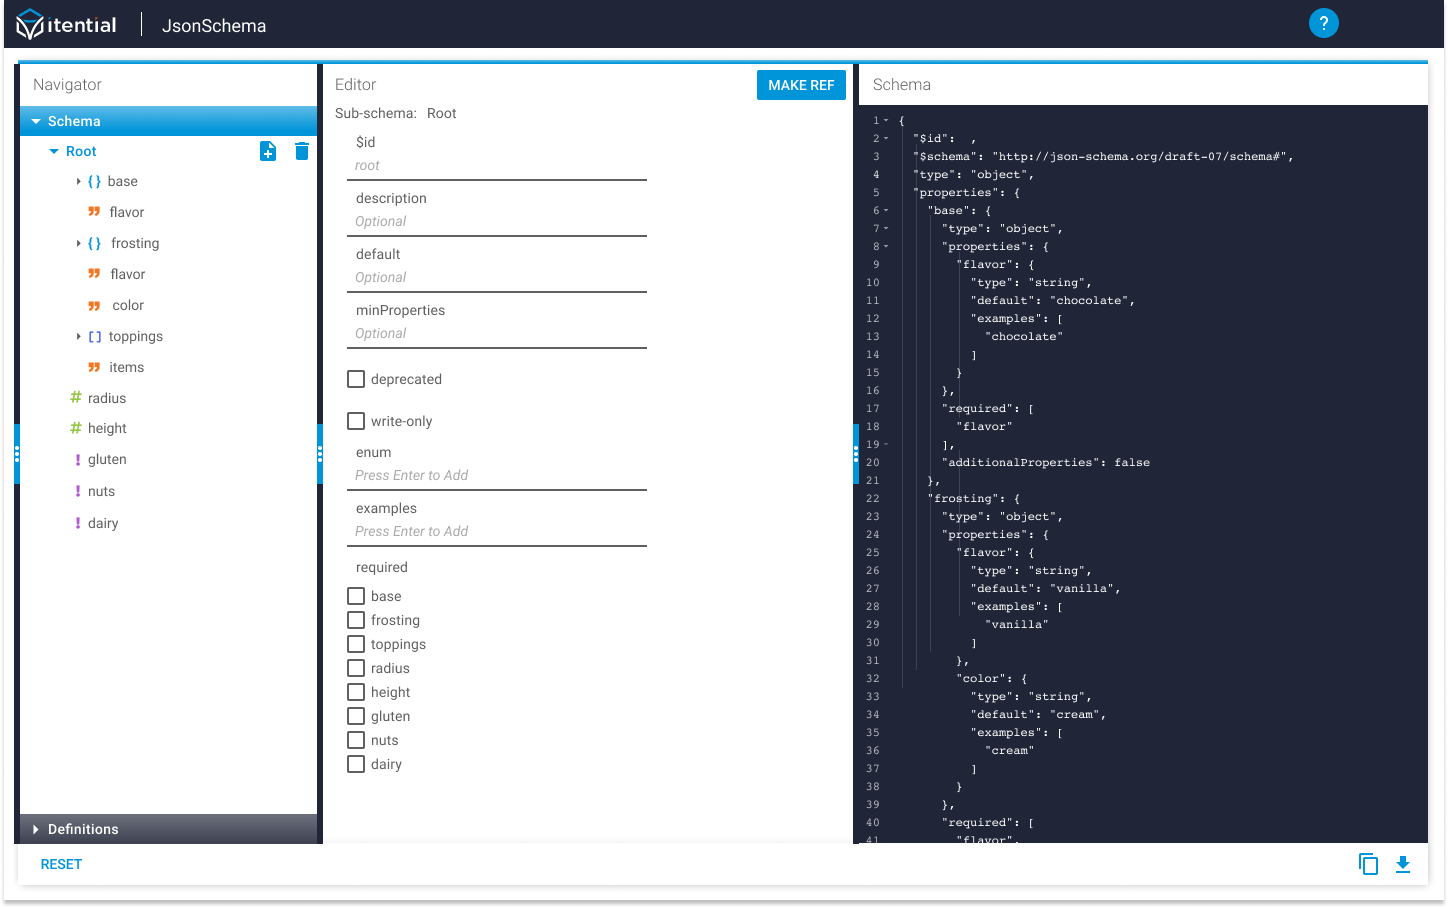
Task: Collapse the Root node in Navigator
Action: tap(55, 150)
